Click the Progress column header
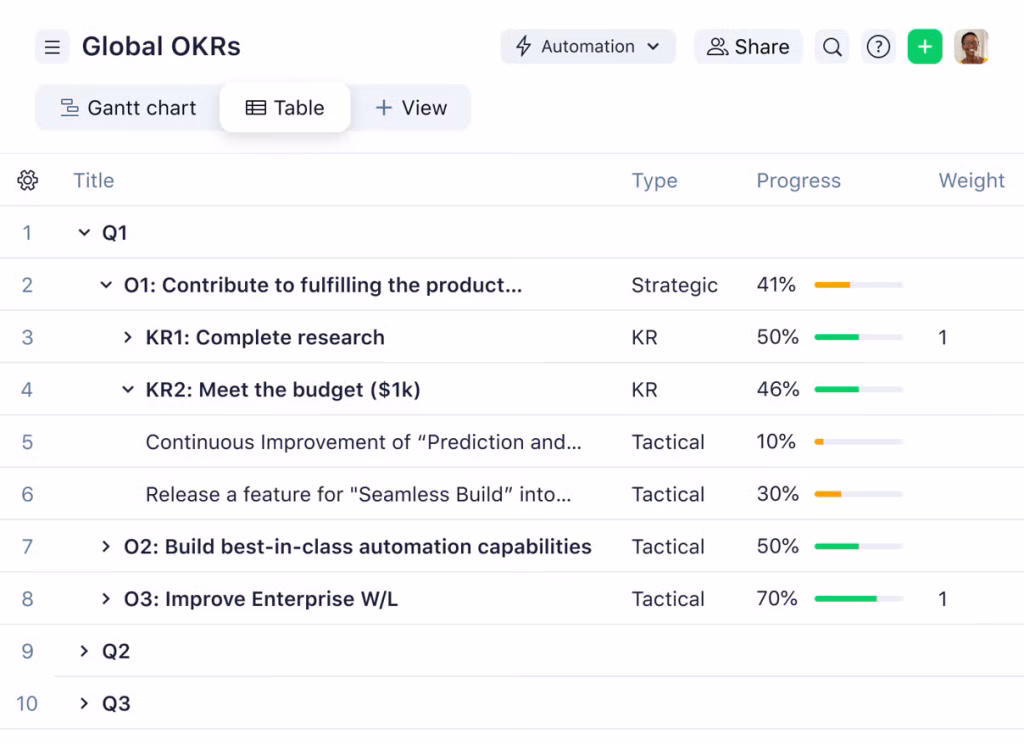Image resolution: width=1024 pixels, height=744 pixels. tap(798, 181)
